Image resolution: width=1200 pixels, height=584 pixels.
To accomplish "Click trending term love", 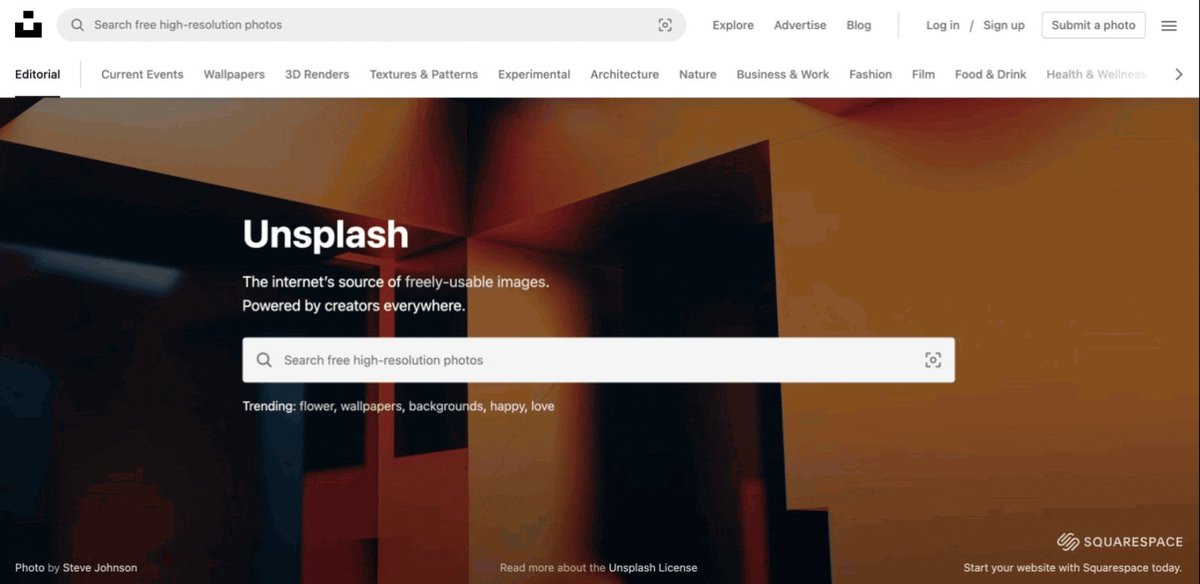I will point(542,406).
